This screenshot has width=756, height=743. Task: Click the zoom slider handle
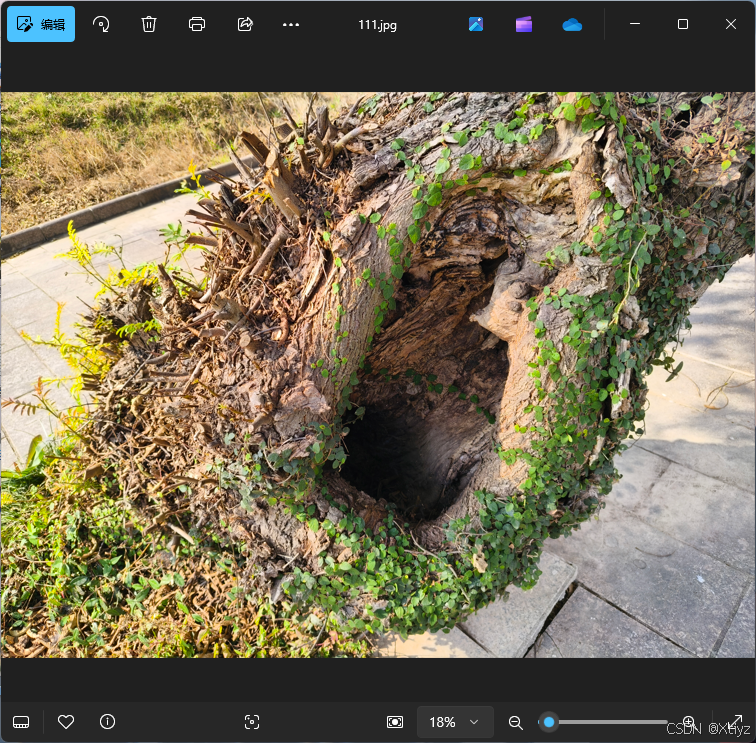[x=549, y=722]
